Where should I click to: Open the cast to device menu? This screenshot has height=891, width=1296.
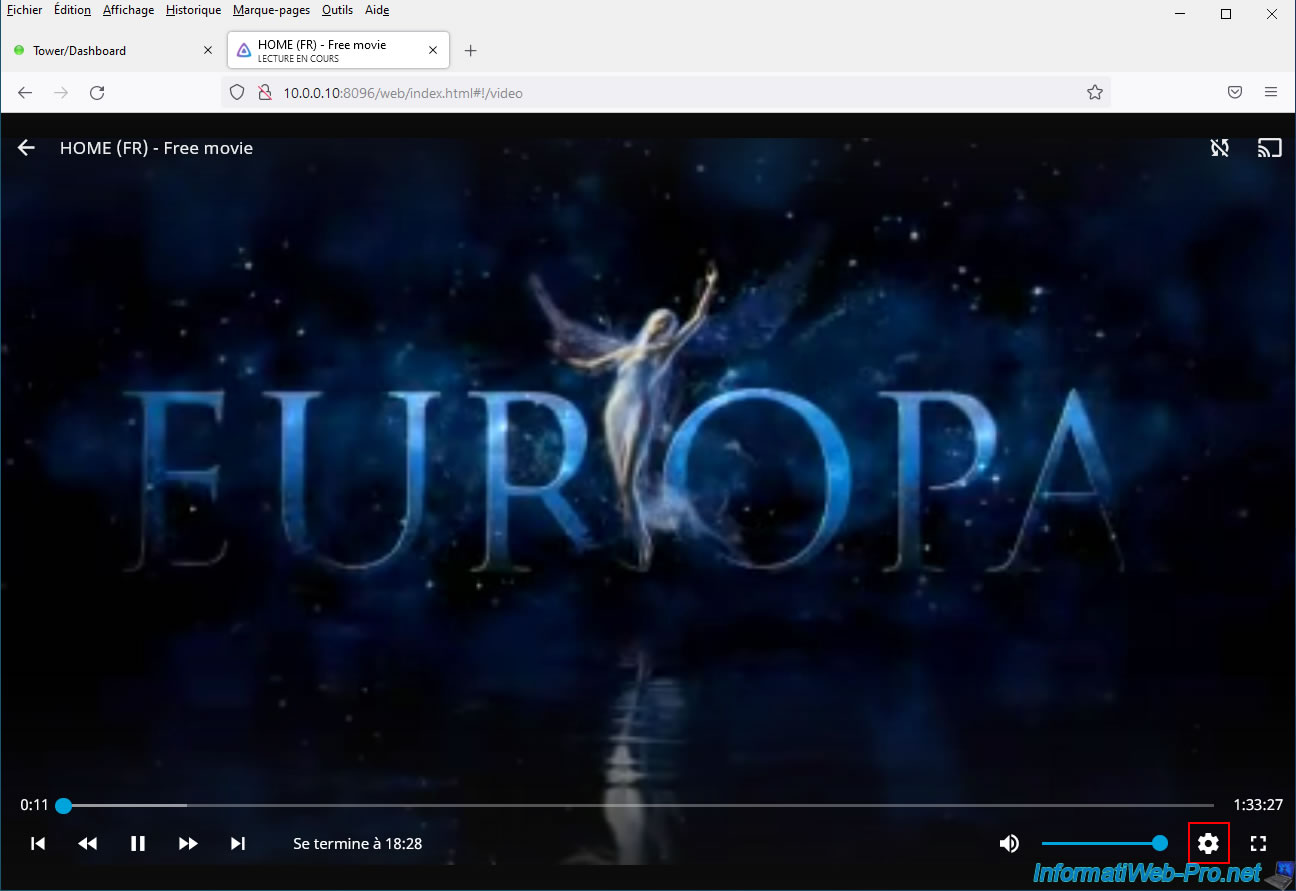1269,148
